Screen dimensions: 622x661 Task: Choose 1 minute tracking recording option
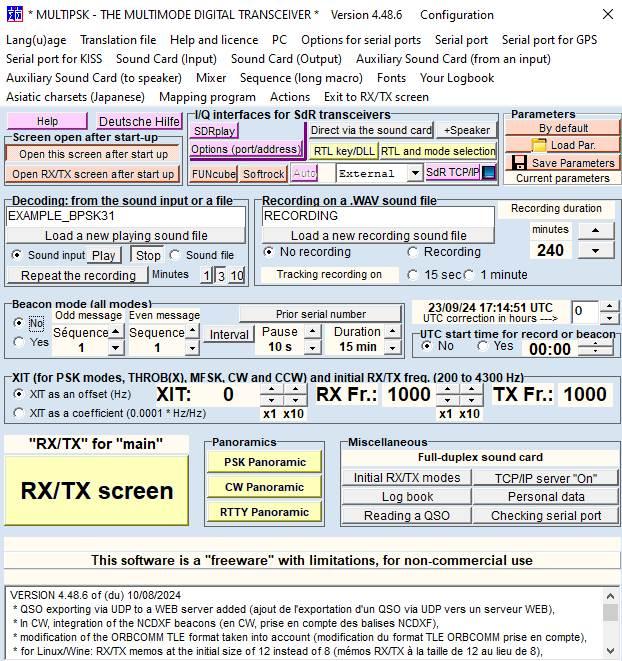pyautogui.click(x=469, y=275)
